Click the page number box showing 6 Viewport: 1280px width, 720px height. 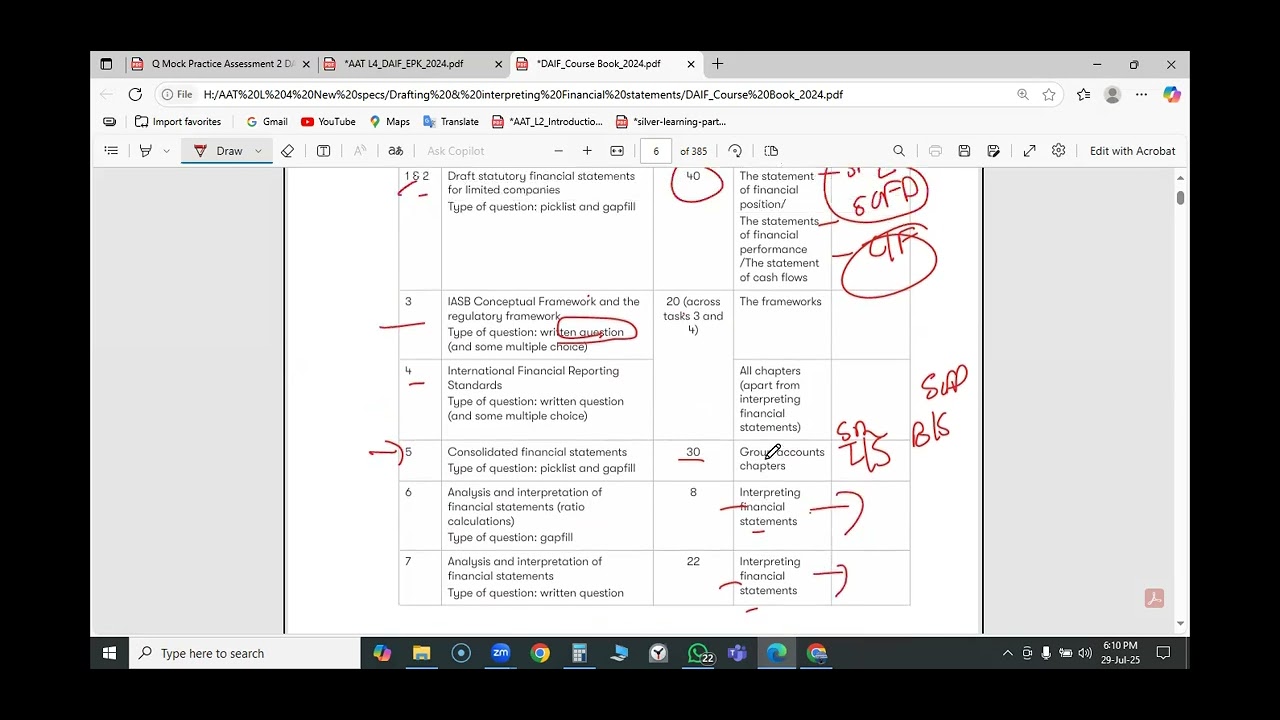click(x=656, y=151)
